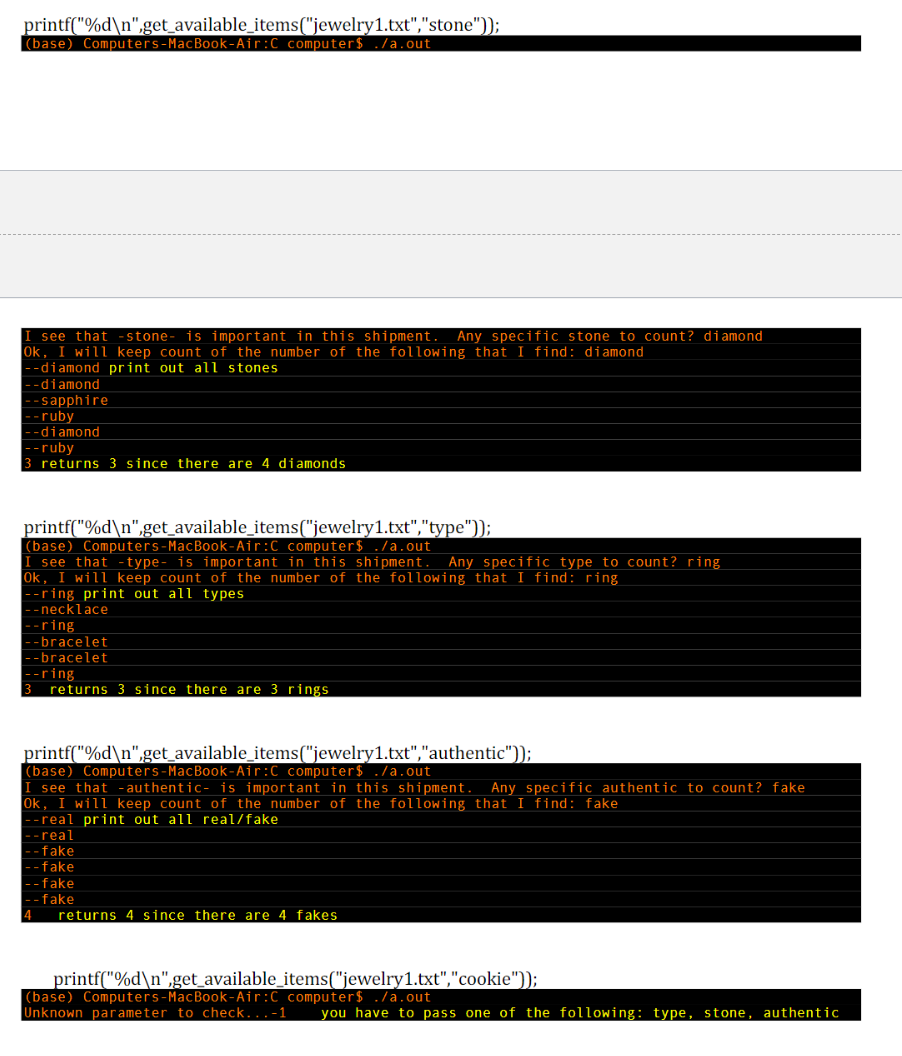Click the line "I see that -type- is important"
The image size is (902, 1056).
point(372,562)
